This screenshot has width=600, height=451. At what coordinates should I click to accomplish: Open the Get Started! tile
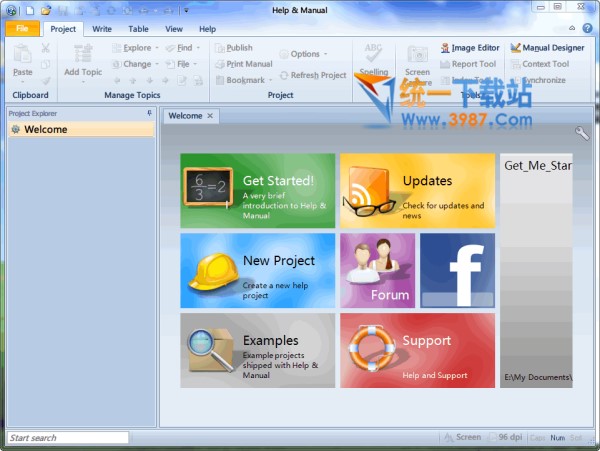pyautogui.click(x=258, y=191)
